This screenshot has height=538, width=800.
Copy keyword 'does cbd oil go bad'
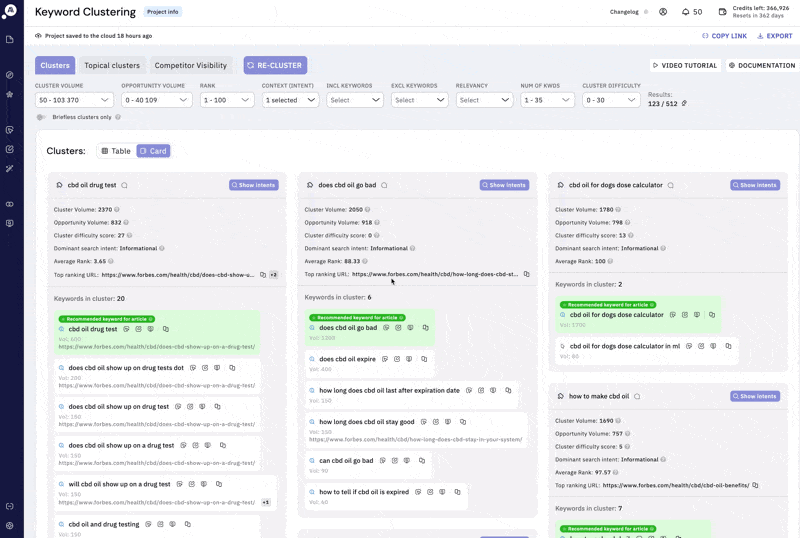click(x=426, y=328)
